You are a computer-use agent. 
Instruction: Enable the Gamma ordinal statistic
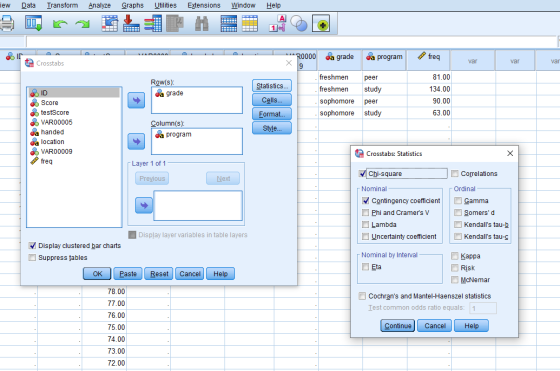(458, 201)
